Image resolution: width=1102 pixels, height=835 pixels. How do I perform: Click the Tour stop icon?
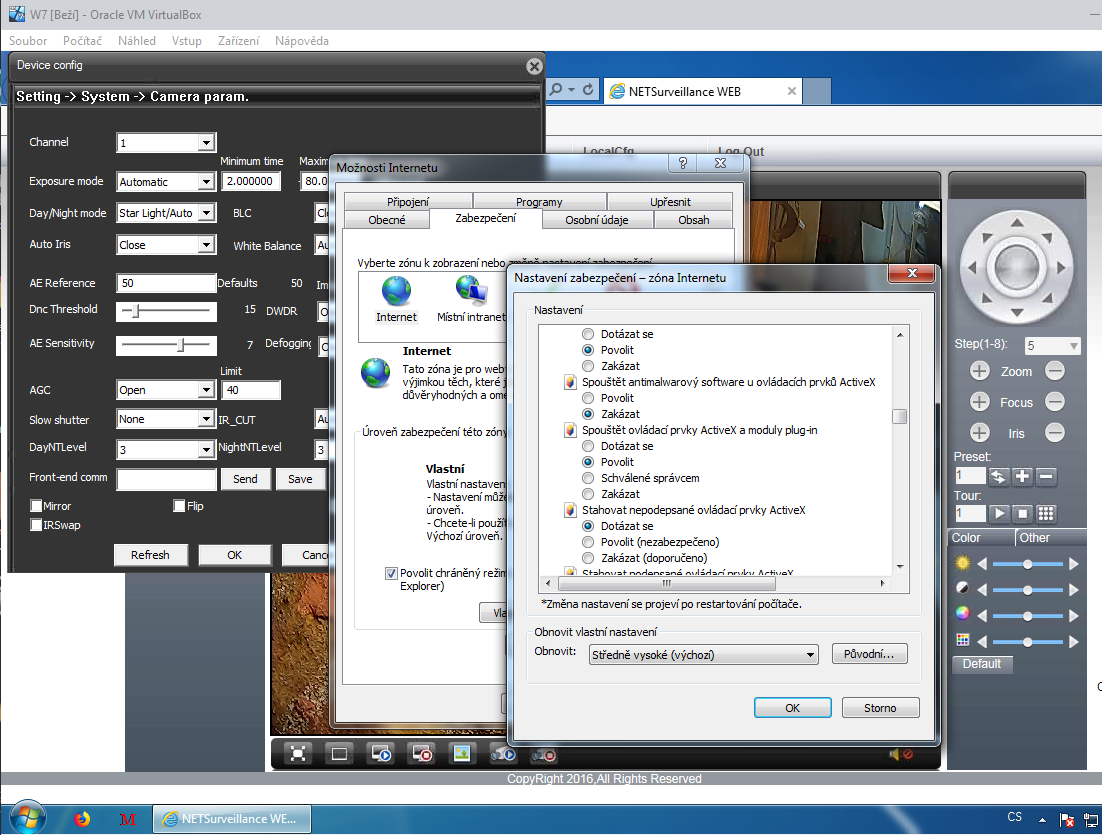point(1022,514)
